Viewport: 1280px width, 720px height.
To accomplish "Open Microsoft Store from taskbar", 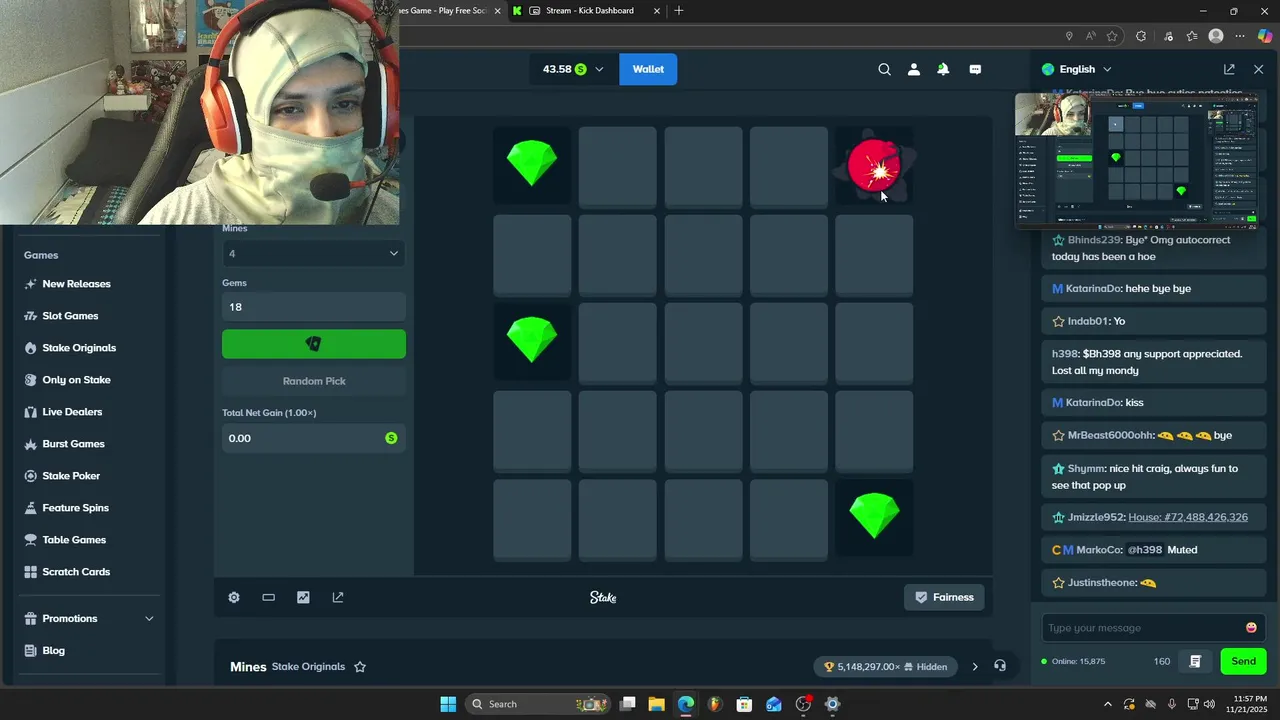I will [x=744, y=704].
